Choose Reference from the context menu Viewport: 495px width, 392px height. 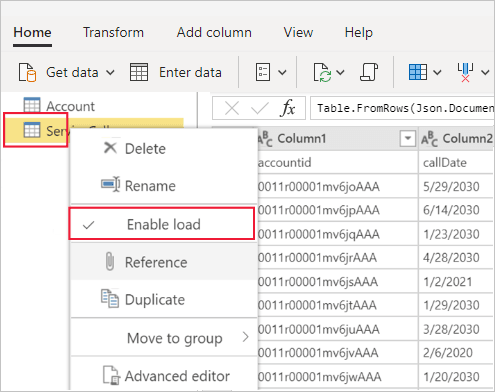point(164,262)
